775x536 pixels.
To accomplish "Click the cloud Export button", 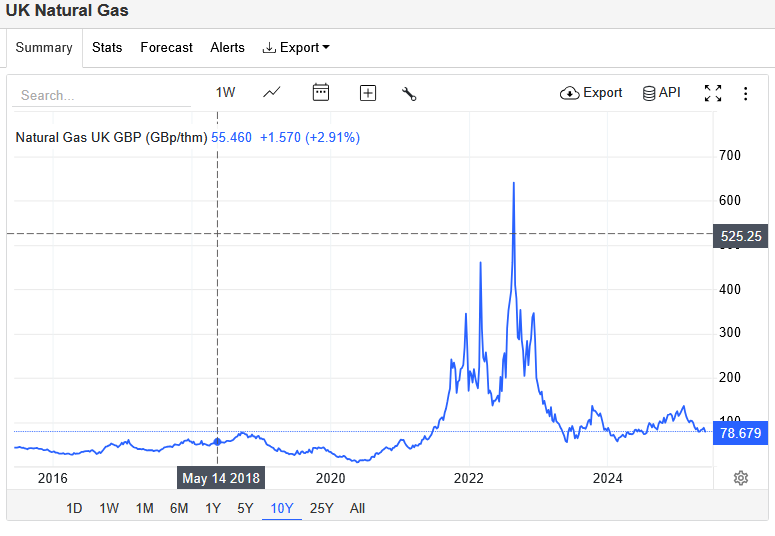I will [x=591, y=93].
